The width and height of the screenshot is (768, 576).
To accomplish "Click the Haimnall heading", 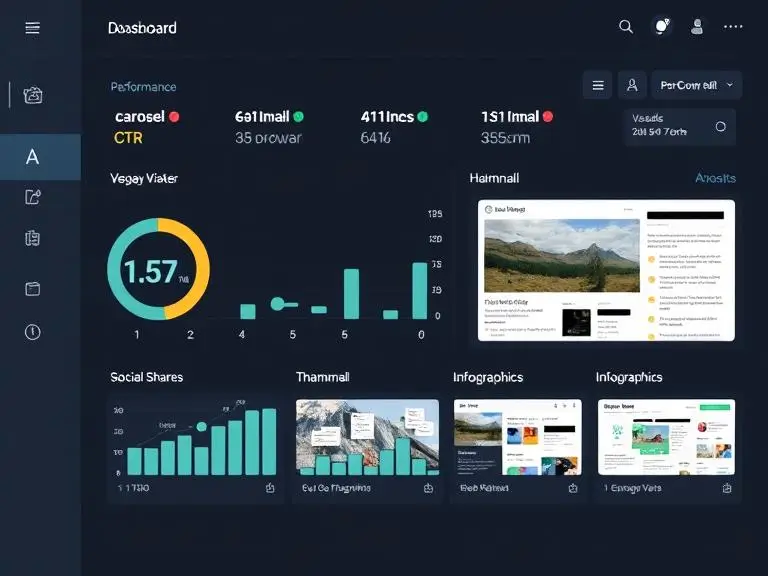I will [494, 178].
